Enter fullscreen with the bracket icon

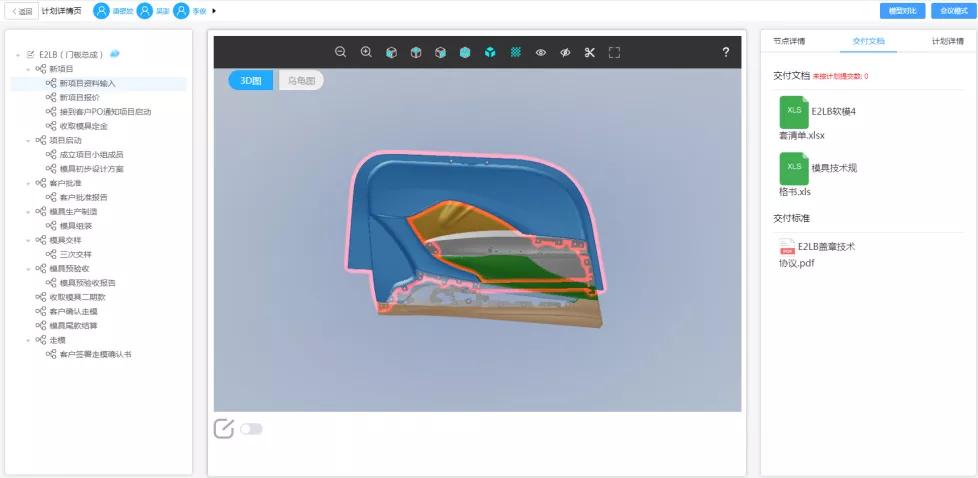pyautogui.click(x=614, y=52)
